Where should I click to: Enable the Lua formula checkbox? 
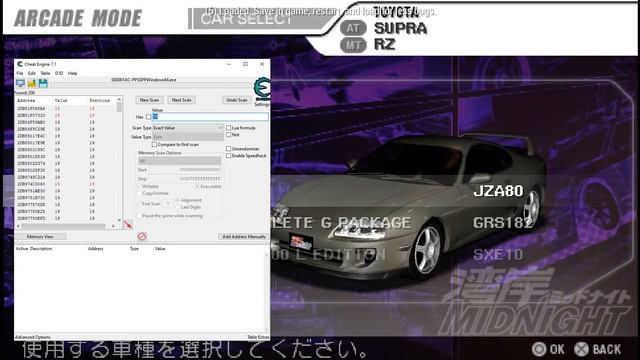click(x=229, y=128)
